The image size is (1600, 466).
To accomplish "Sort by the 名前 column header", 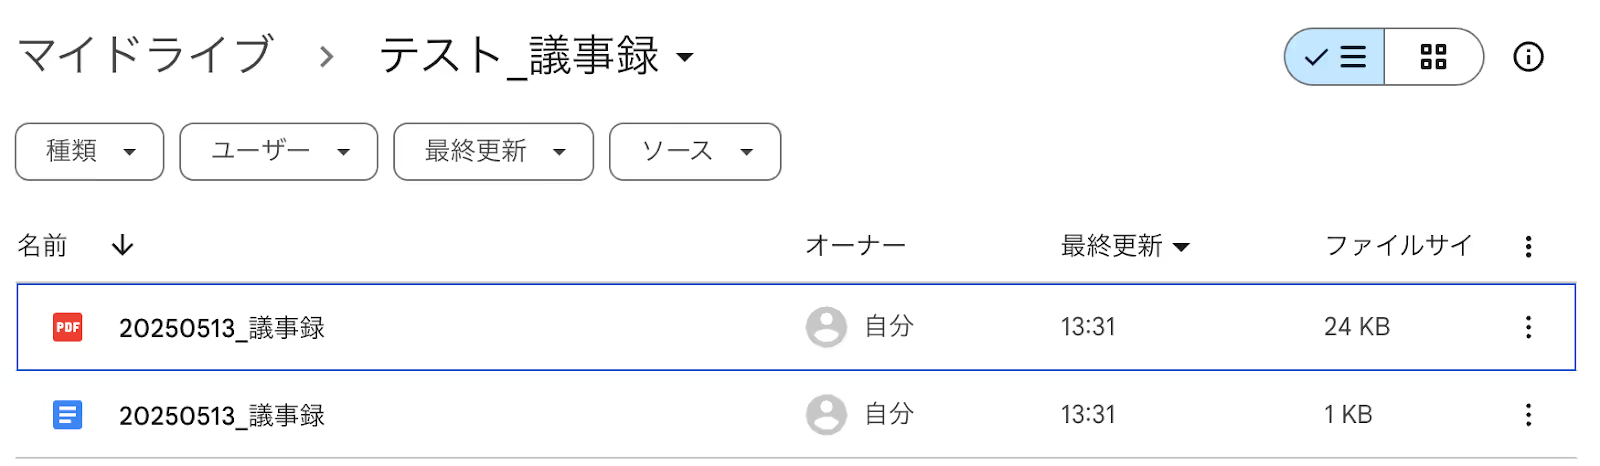I will [42, 245].
